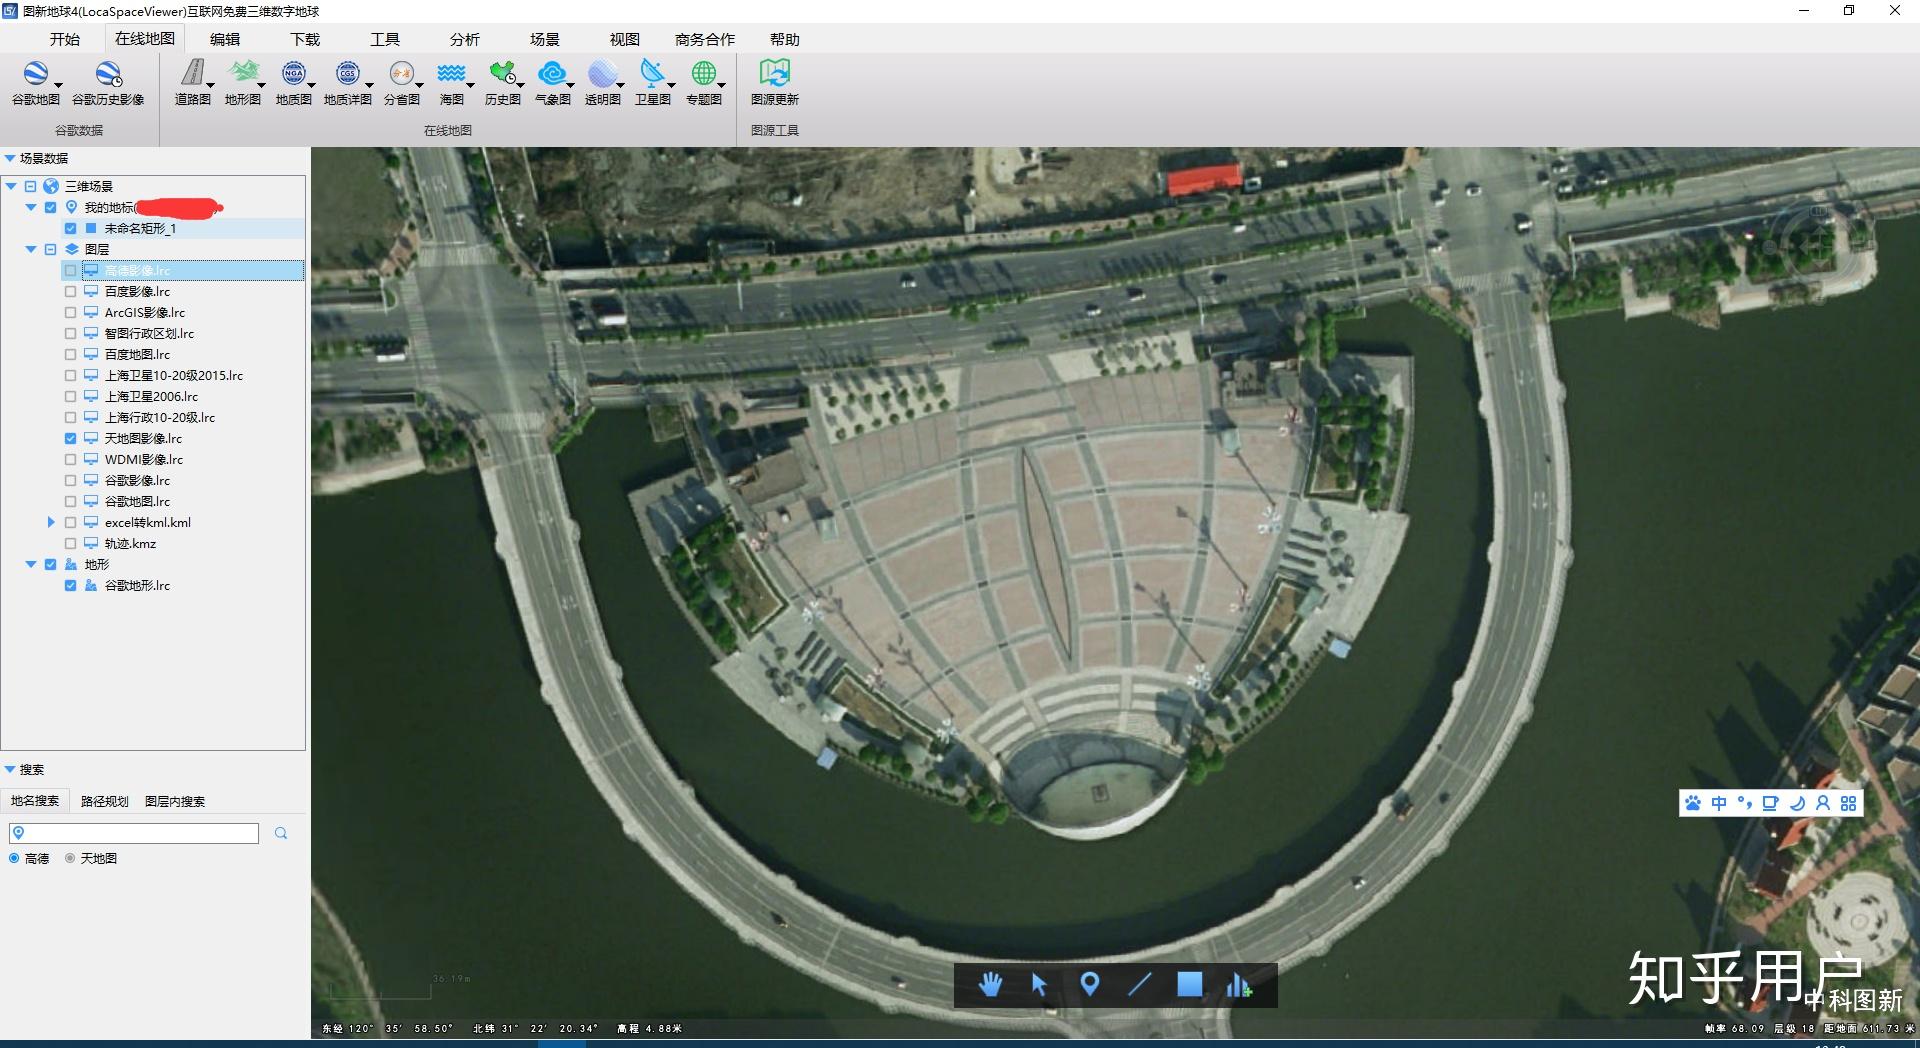Choose the line drawing tool in bottom toolbar
1920x1048 pixels.
click(x=1139, y=985)
